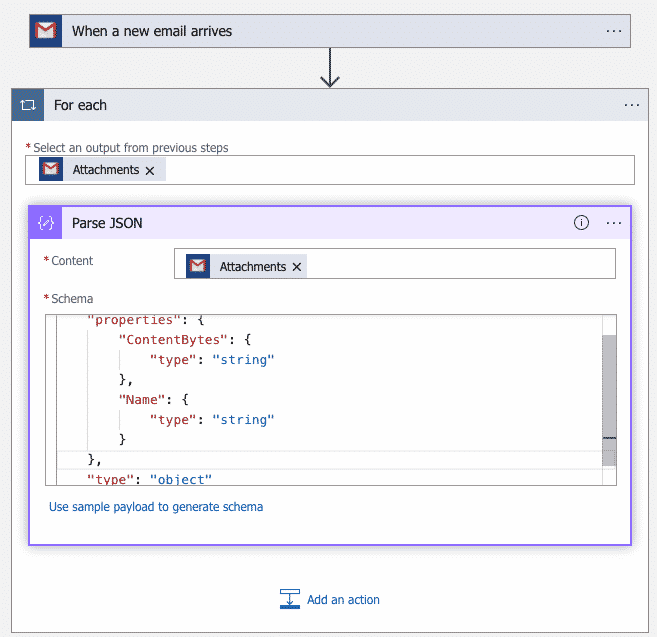
Task: Click the Gmail icon on the email trigger
Action: [x=45, y=31]
